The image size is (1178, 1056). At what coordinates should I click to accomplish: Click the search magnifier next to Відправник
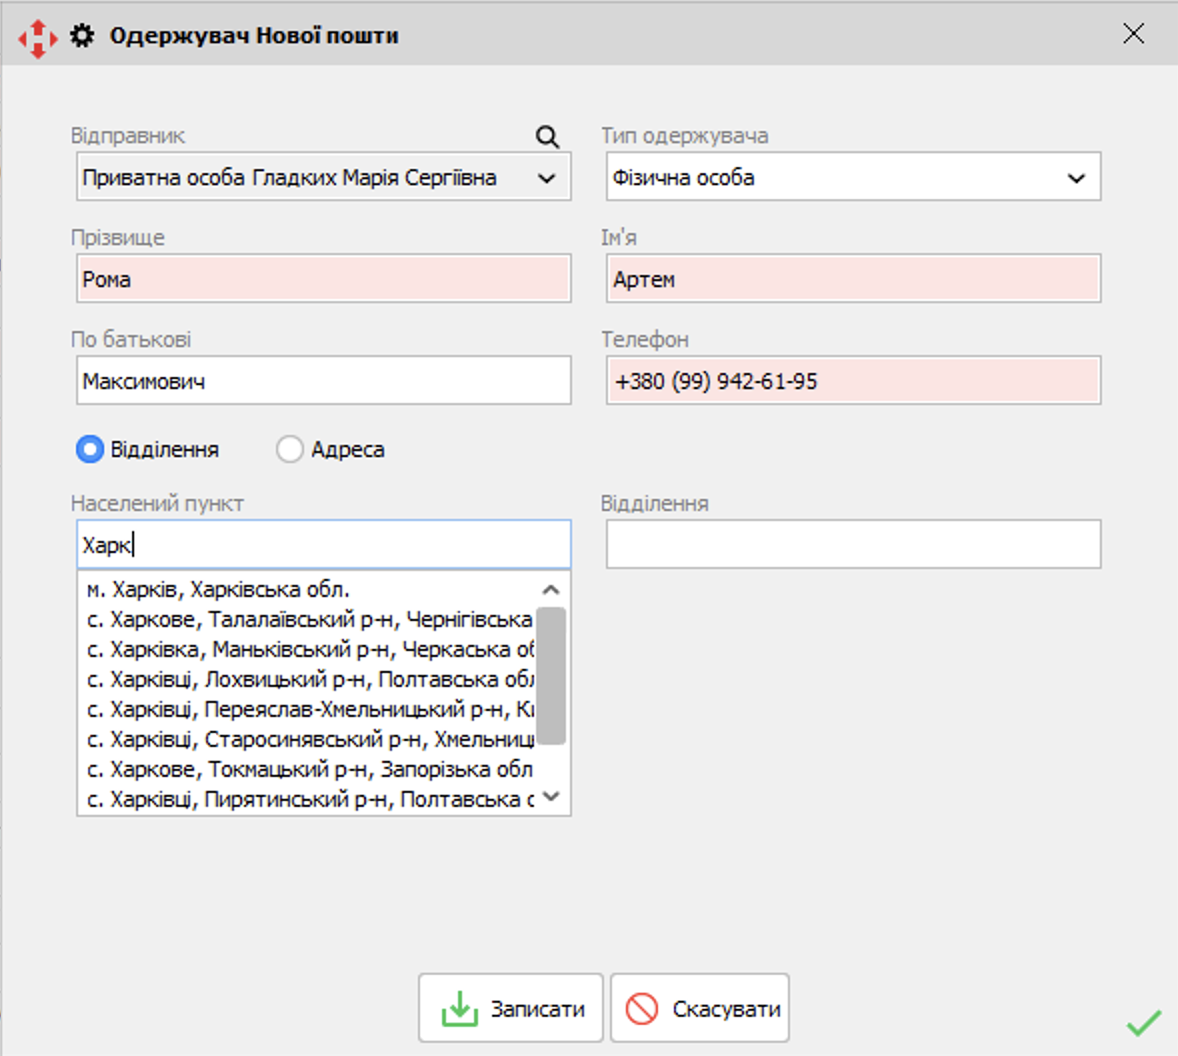tap(547, 137)
